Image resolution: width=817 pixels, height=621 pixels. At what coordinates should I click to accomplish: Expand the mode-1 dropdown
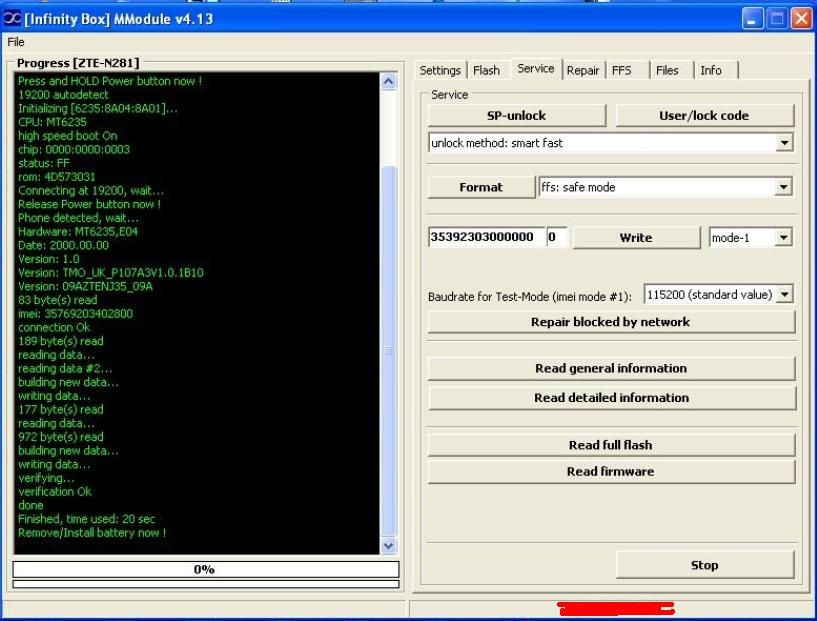click(x=783, y=238)
